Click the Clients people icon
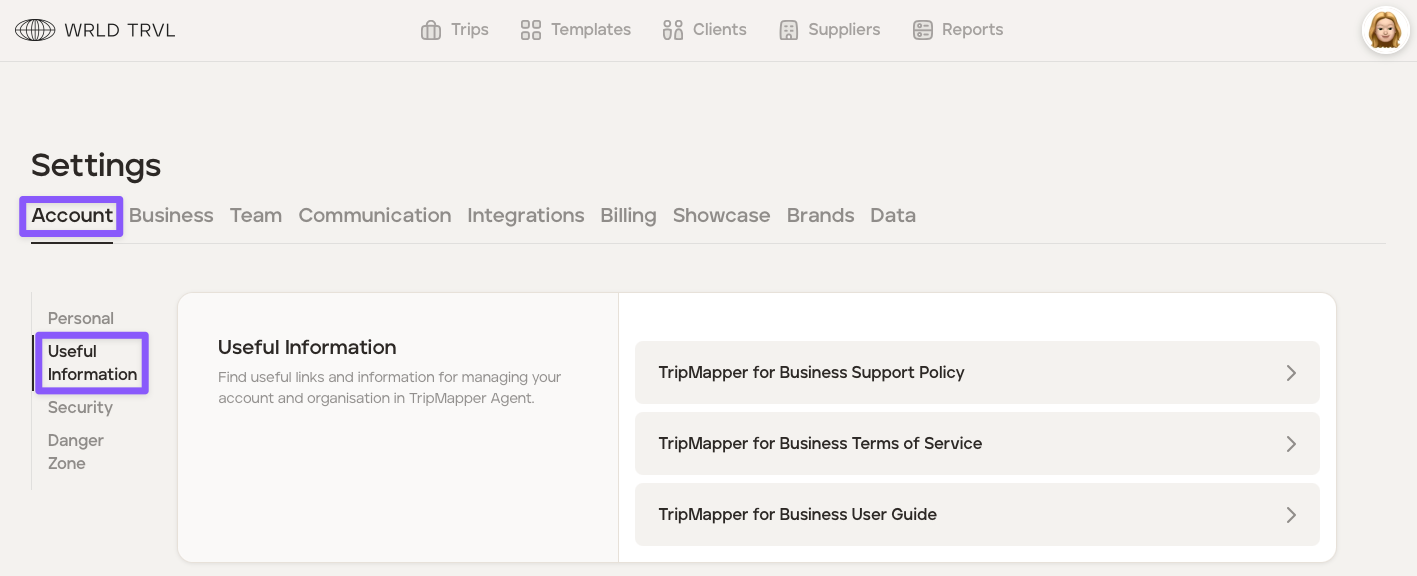The width and height of the screenshot is (1417, 576). (x=673, y=30)
